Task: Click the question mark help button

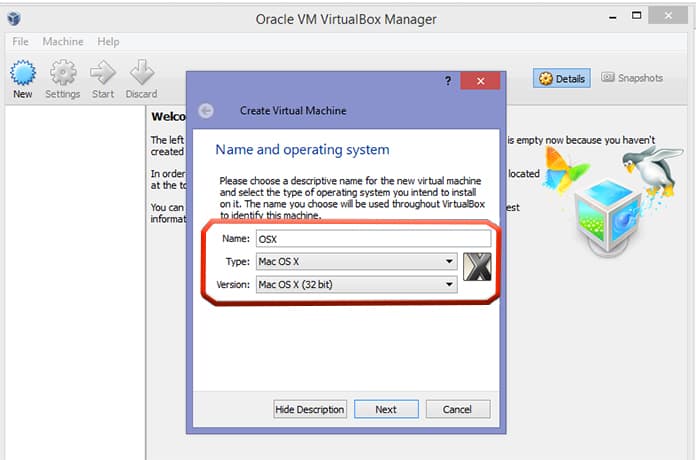Action: click(x=448, y=81)
